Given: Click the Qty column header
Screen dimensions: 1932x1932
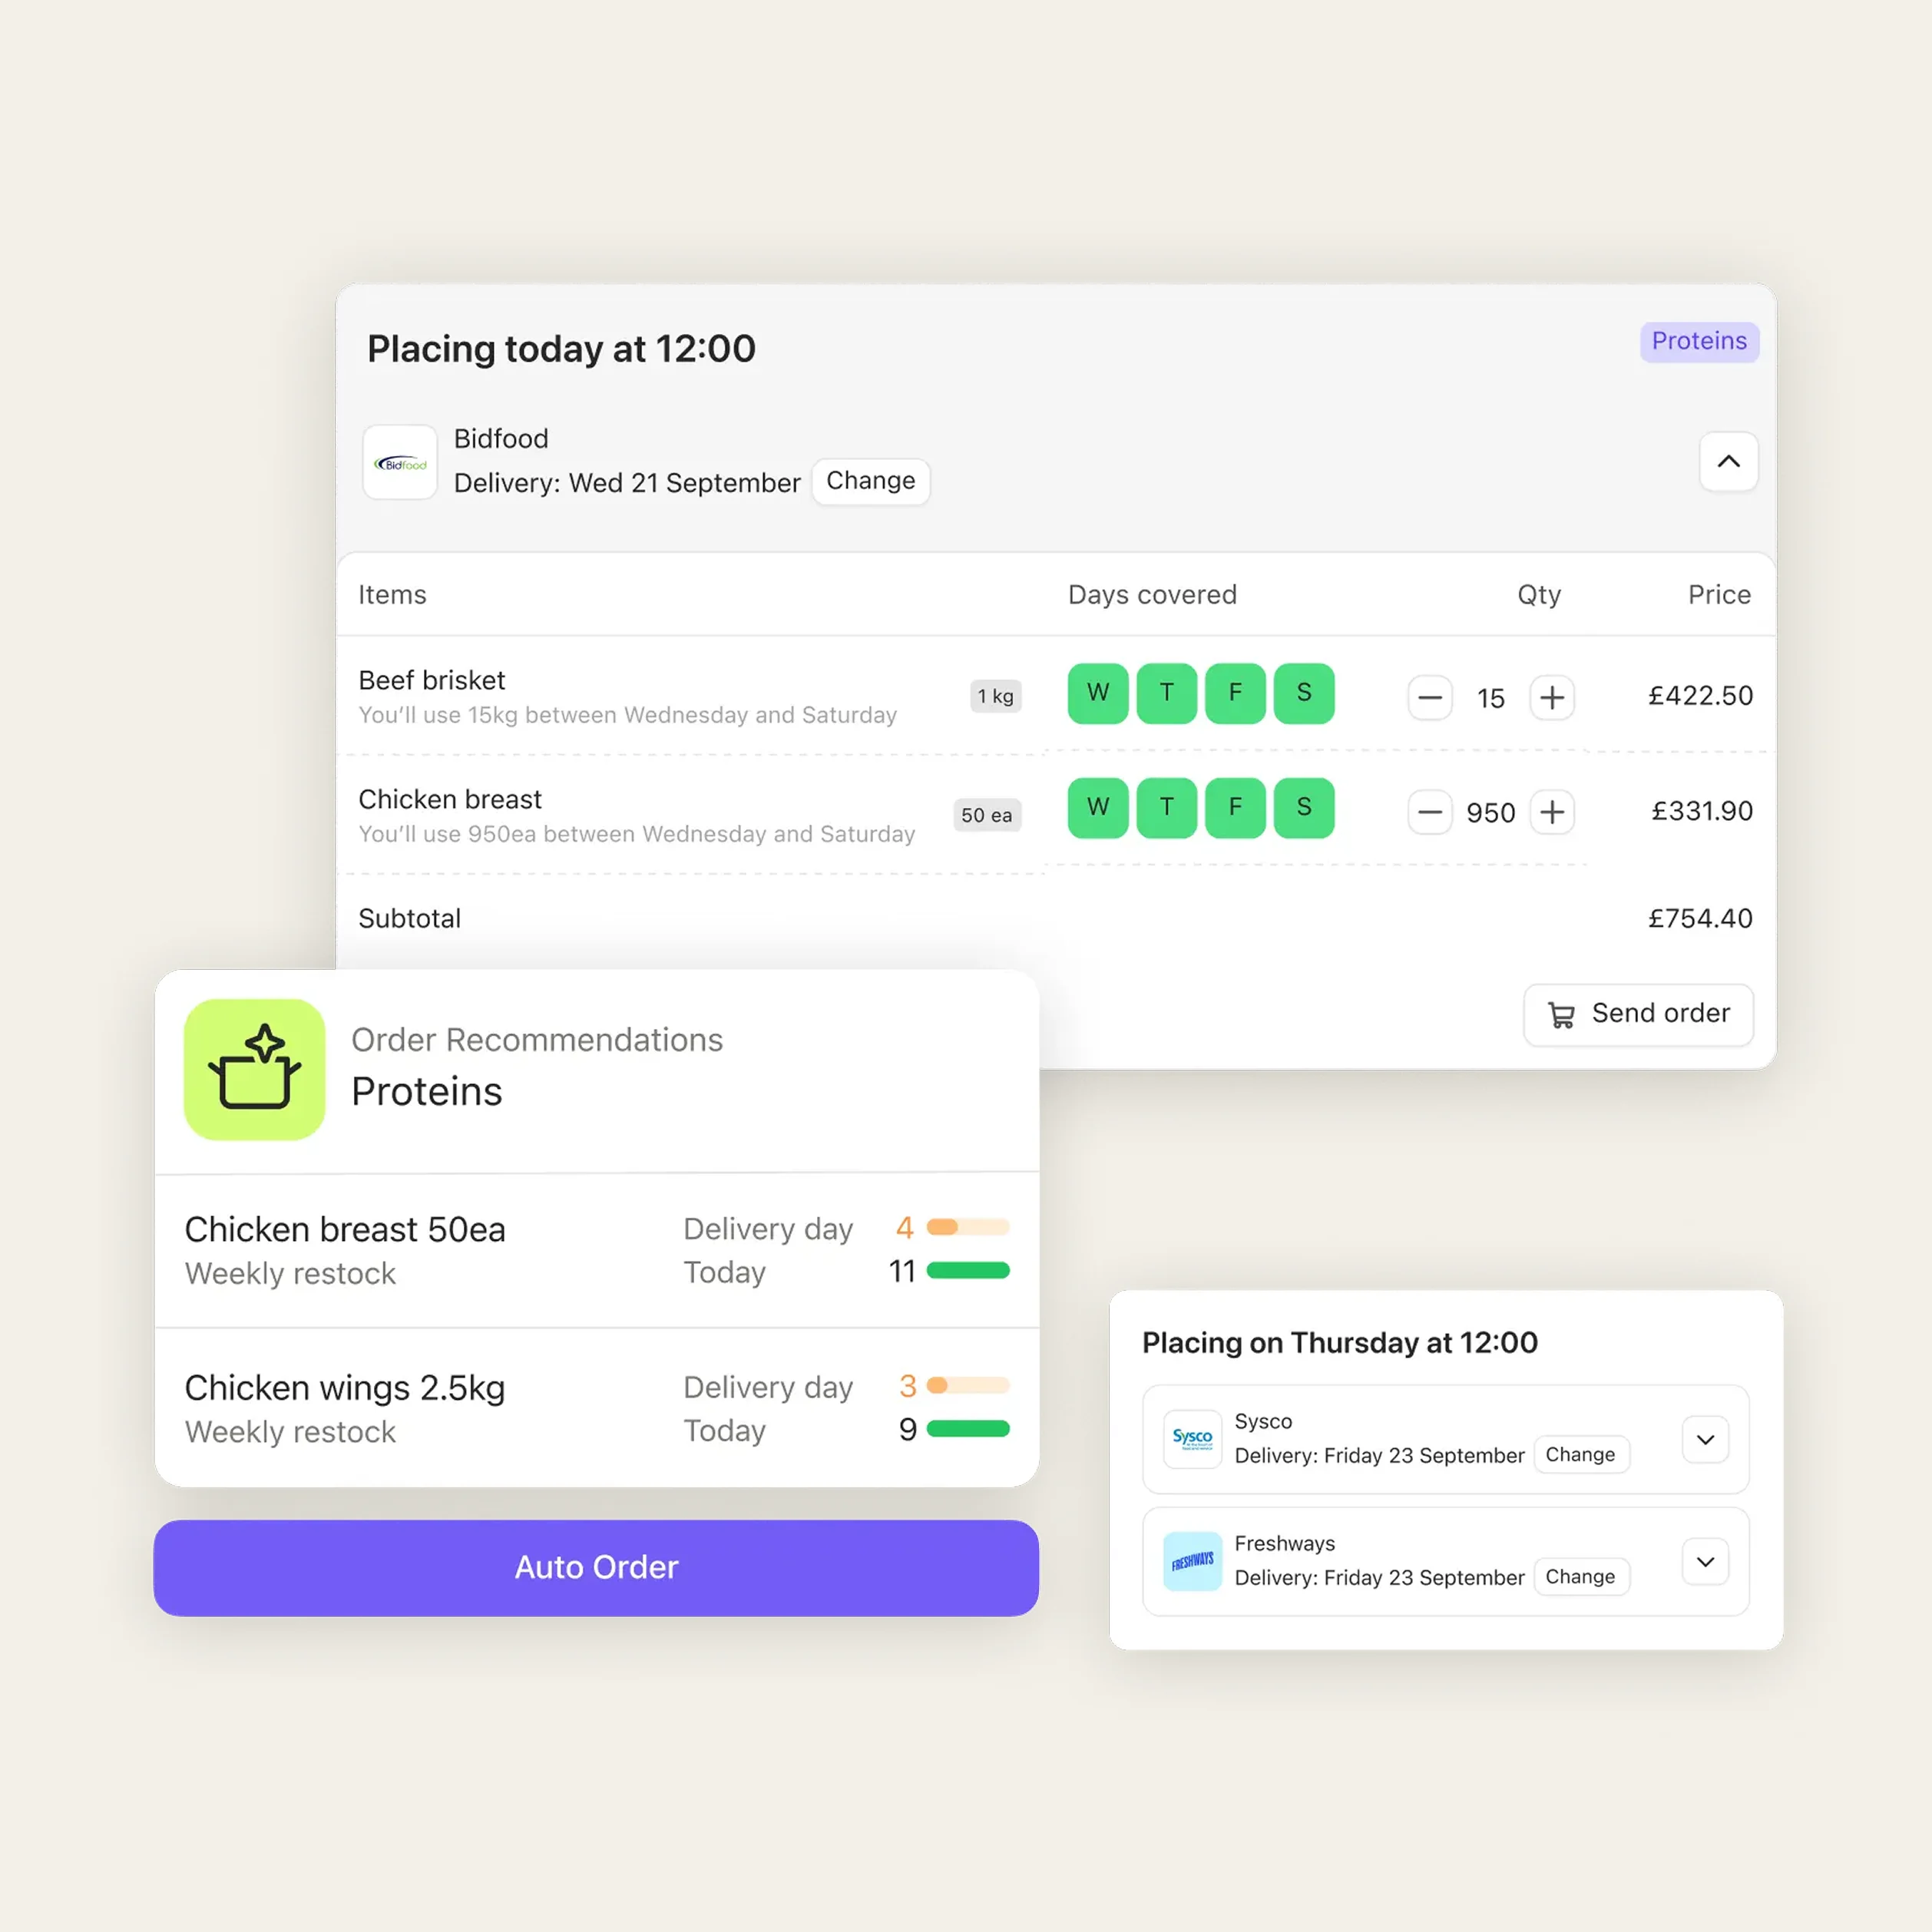Looking at the screenshot, I should [x=1539, y=595].
